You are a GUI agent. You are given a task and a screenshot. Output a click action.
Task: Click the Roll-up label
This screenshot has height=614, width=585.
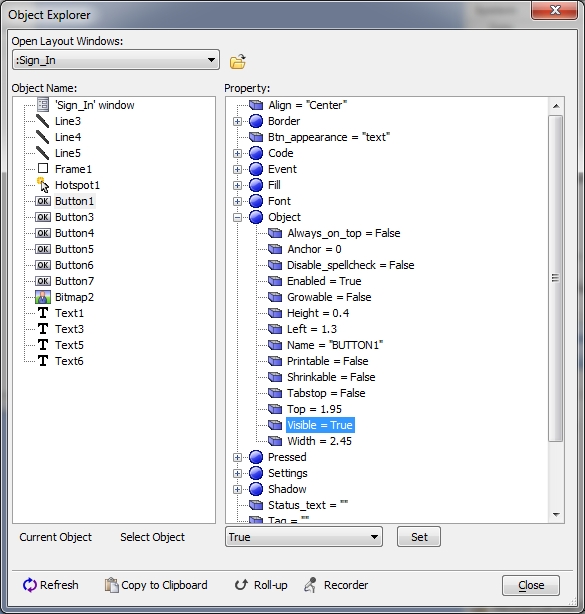[x=271, y=585]
